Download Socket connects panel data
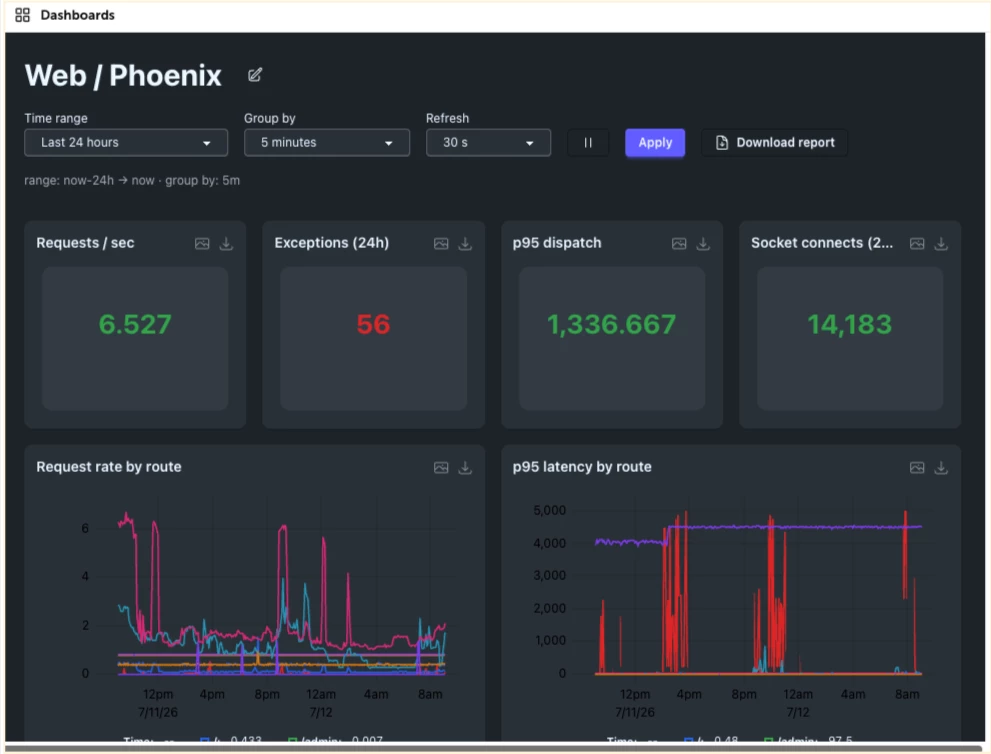 coord(941,243)
